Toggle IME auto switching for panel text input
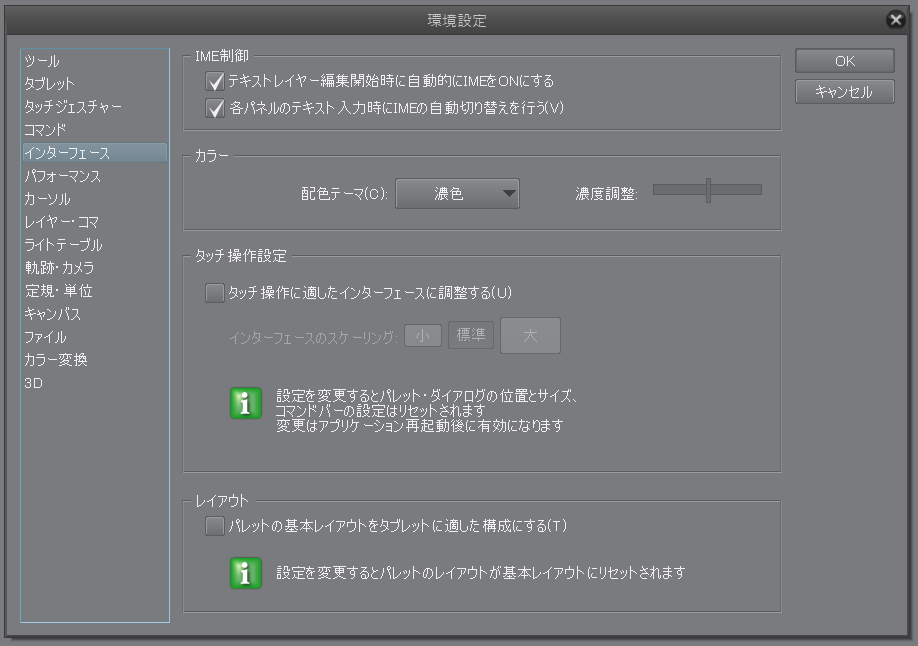 coord(215,108)
